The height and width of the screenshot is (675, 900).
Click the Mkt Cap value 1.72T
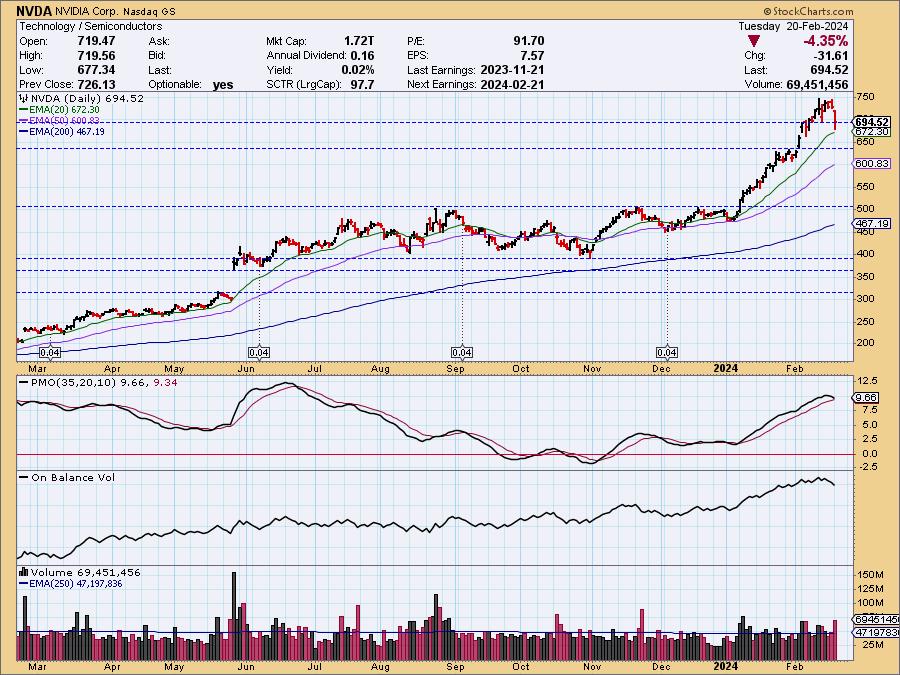[359, 41]
